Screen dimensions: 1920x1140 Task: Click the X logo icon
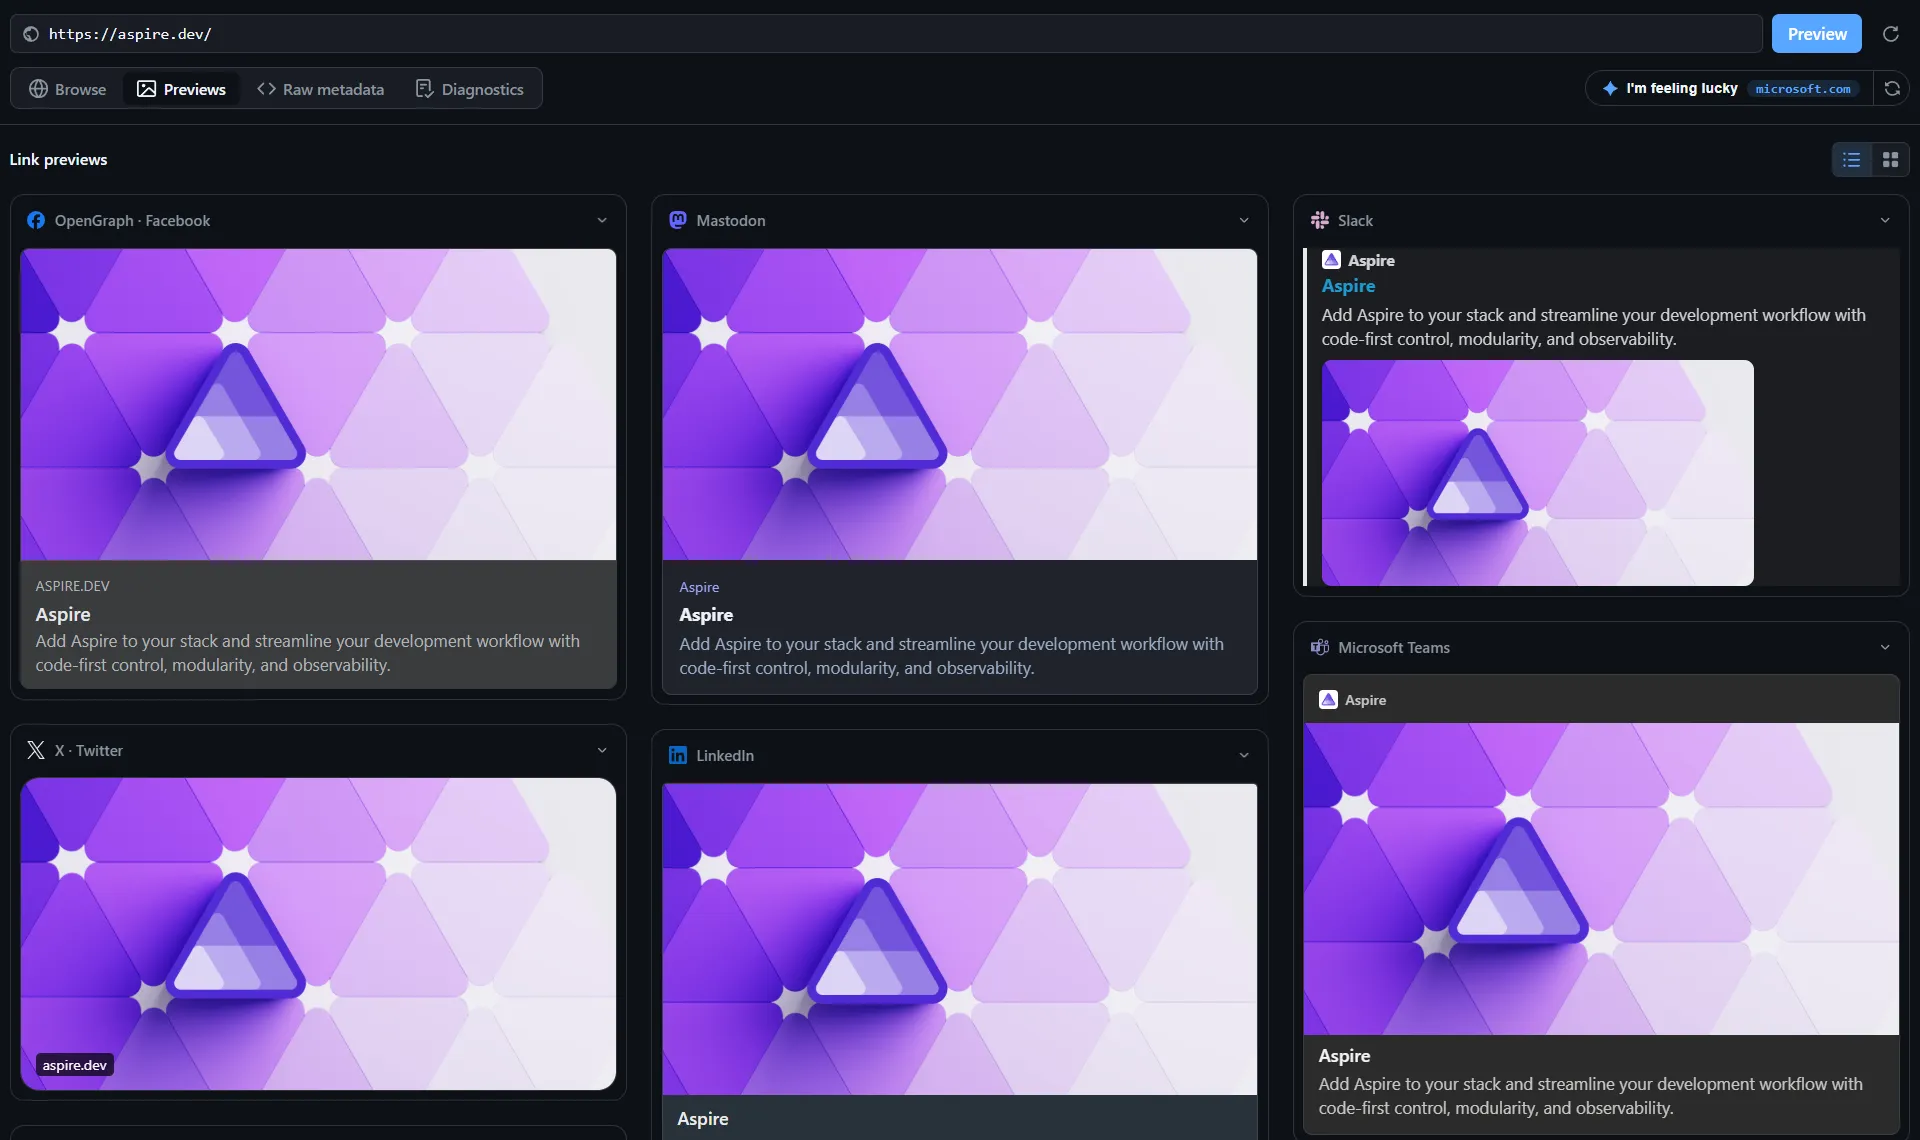click(36, 750)
